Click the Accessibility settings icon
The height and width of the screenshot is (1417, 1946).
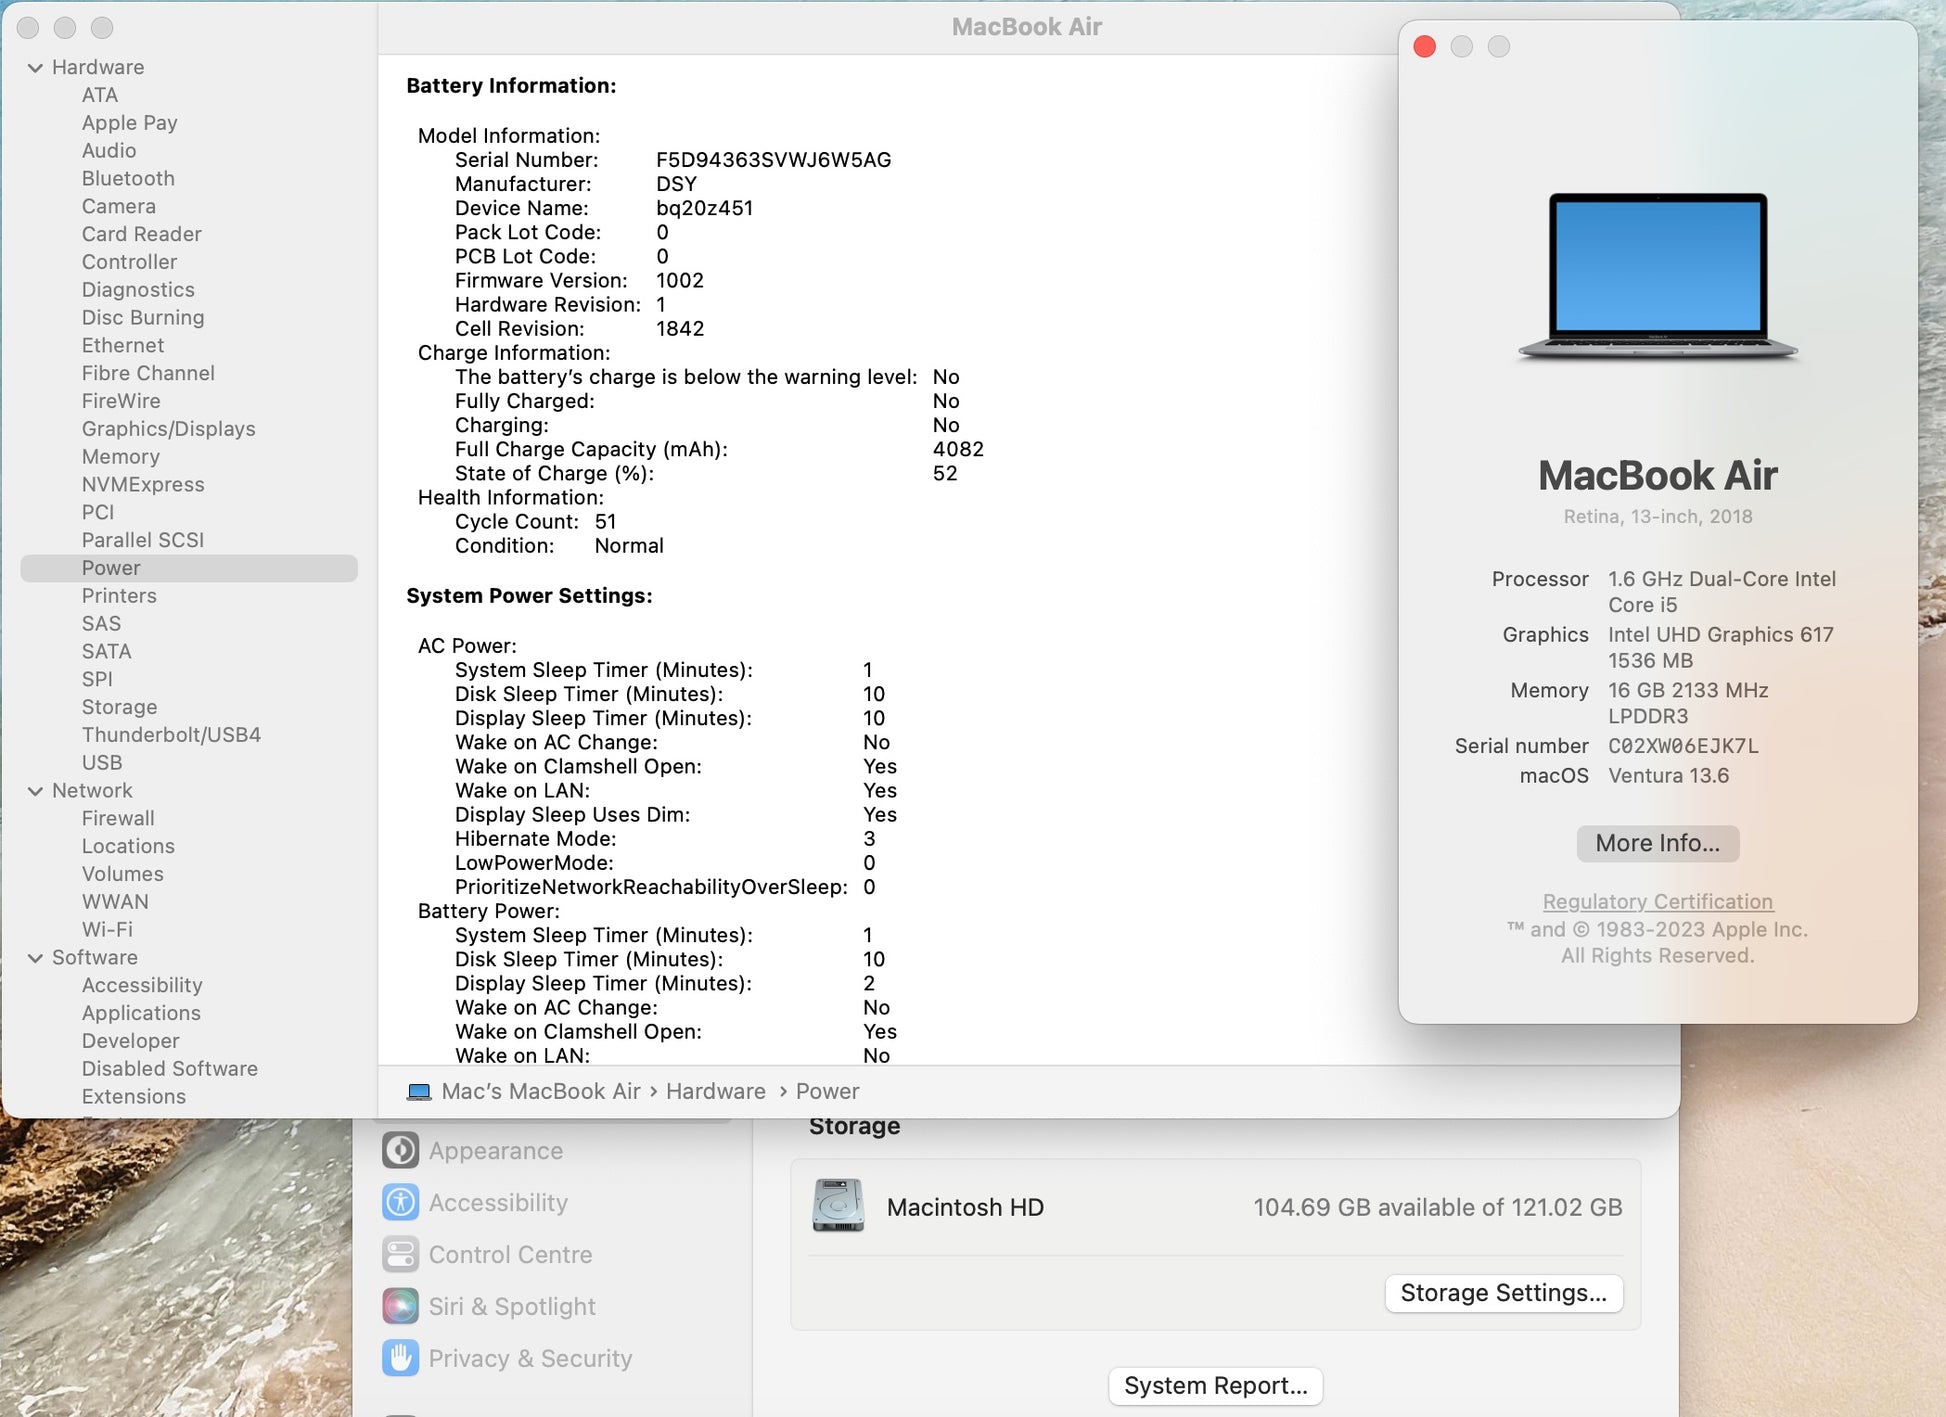point(401,1203)
